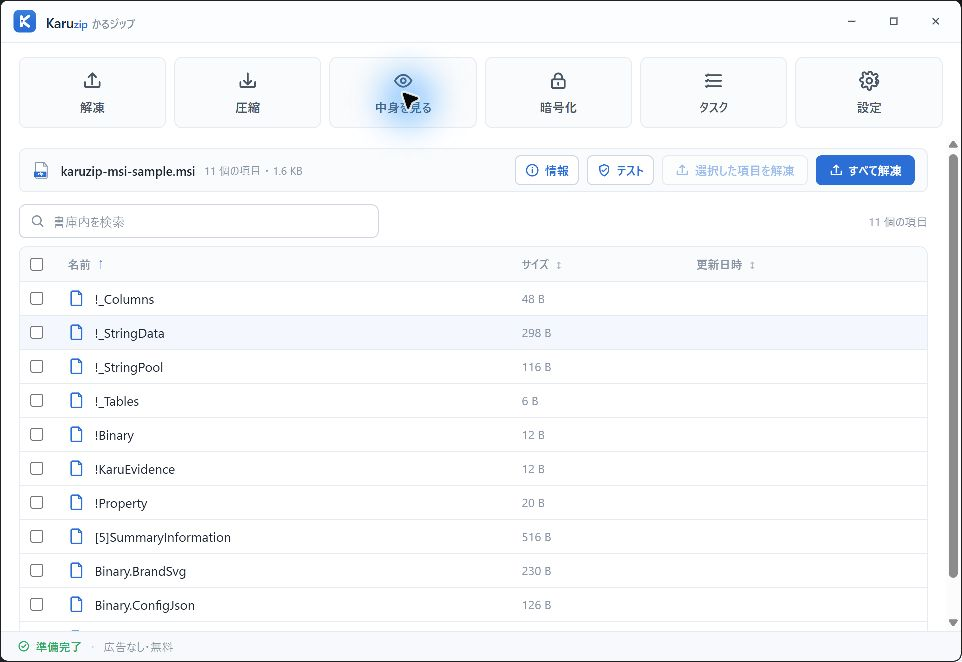Minimize the Karuzip window
The width and height of the screenshot is (962, 662).
point(852,21)
